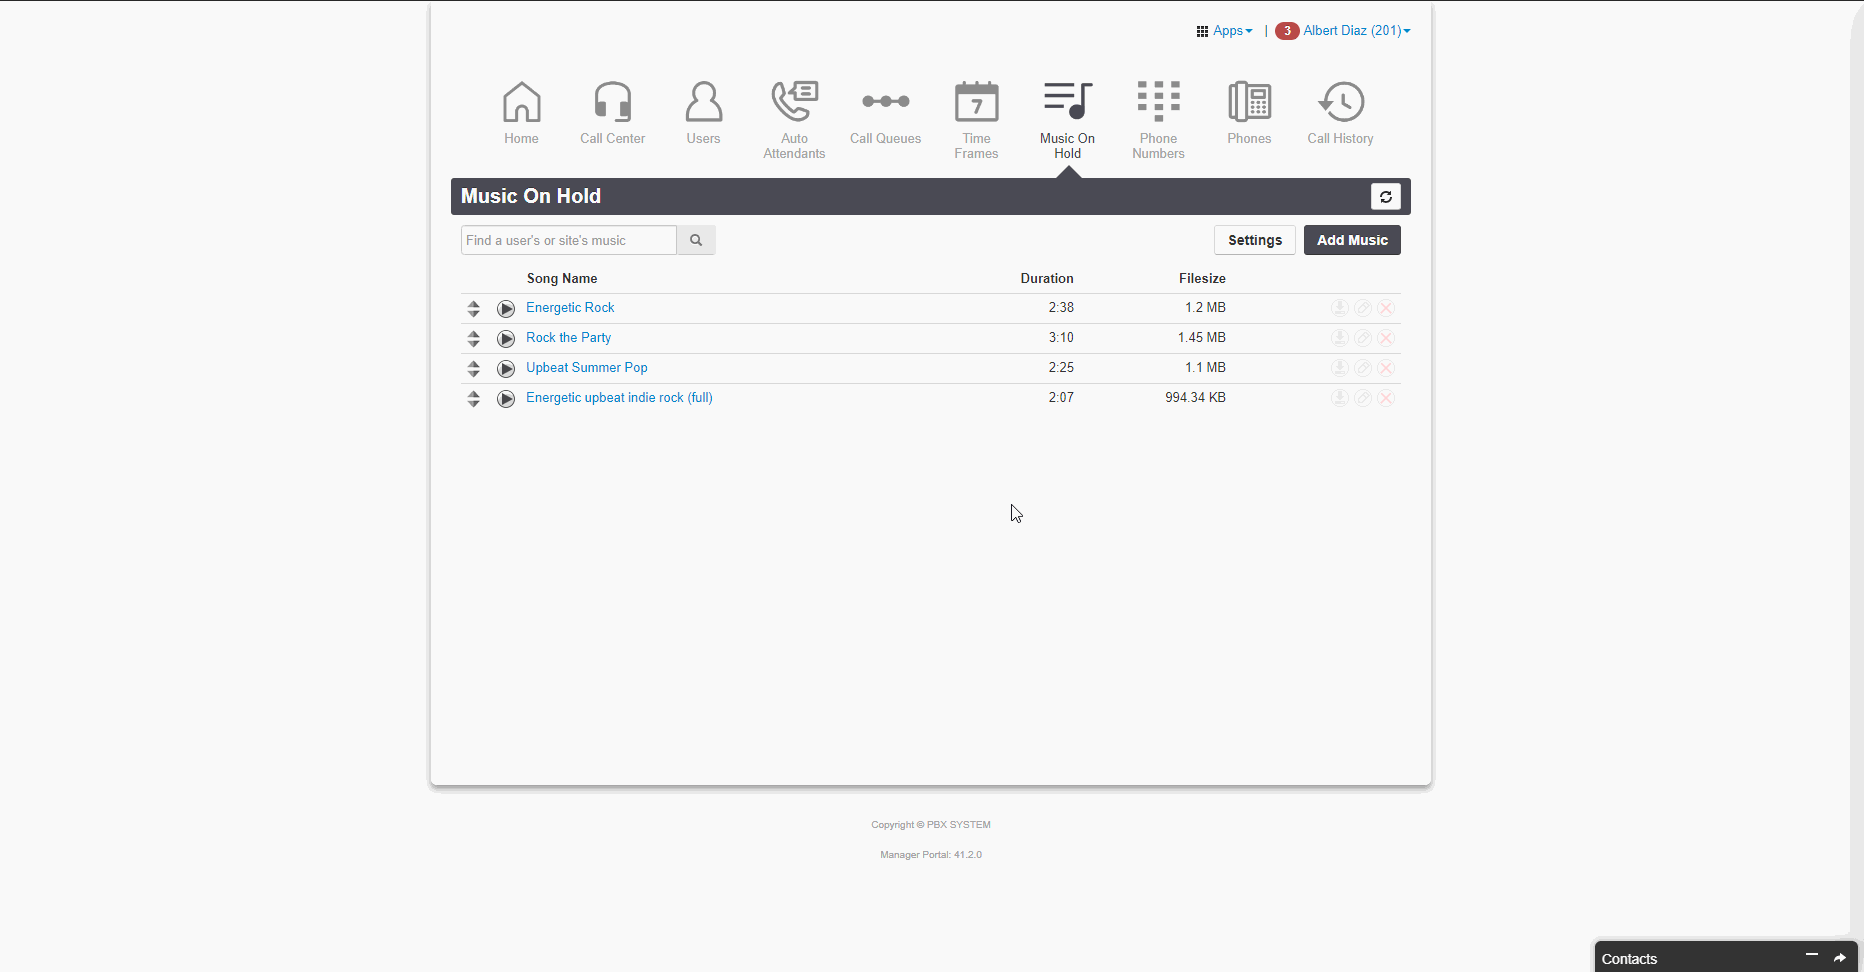Minimize the Contacts panel
This screenshot has width=1864, height=972.
coord(1811,957)
